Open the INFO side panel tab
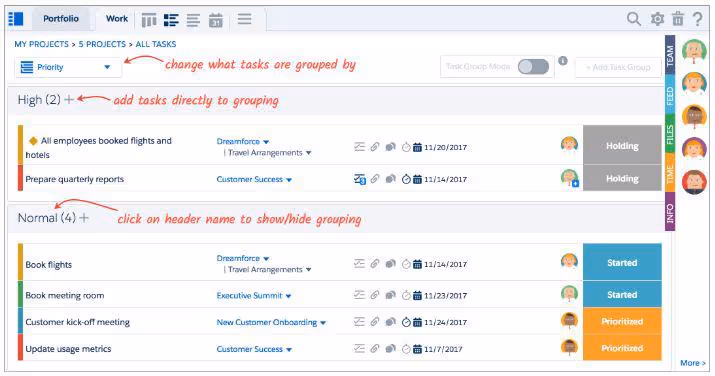715x376 pixels. click(670, 212)
